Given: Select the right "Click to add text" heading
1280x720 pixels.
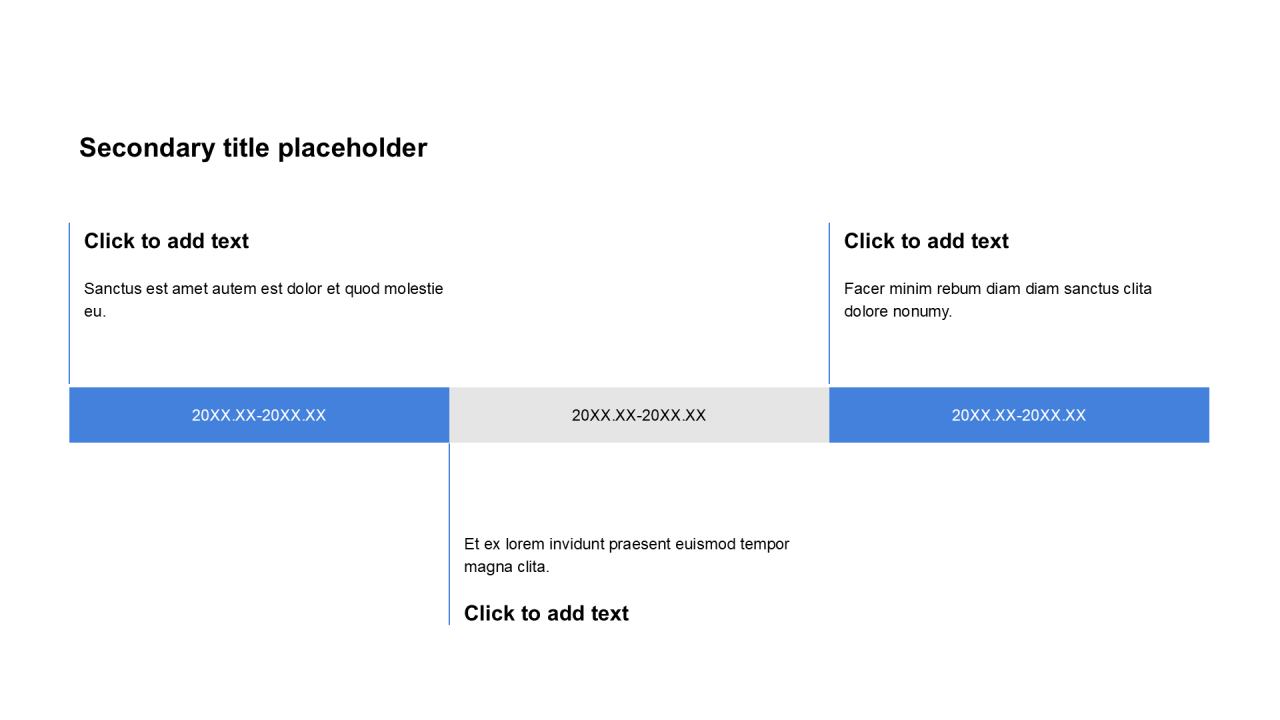Looking at the screenshot, I should [926, 241].
